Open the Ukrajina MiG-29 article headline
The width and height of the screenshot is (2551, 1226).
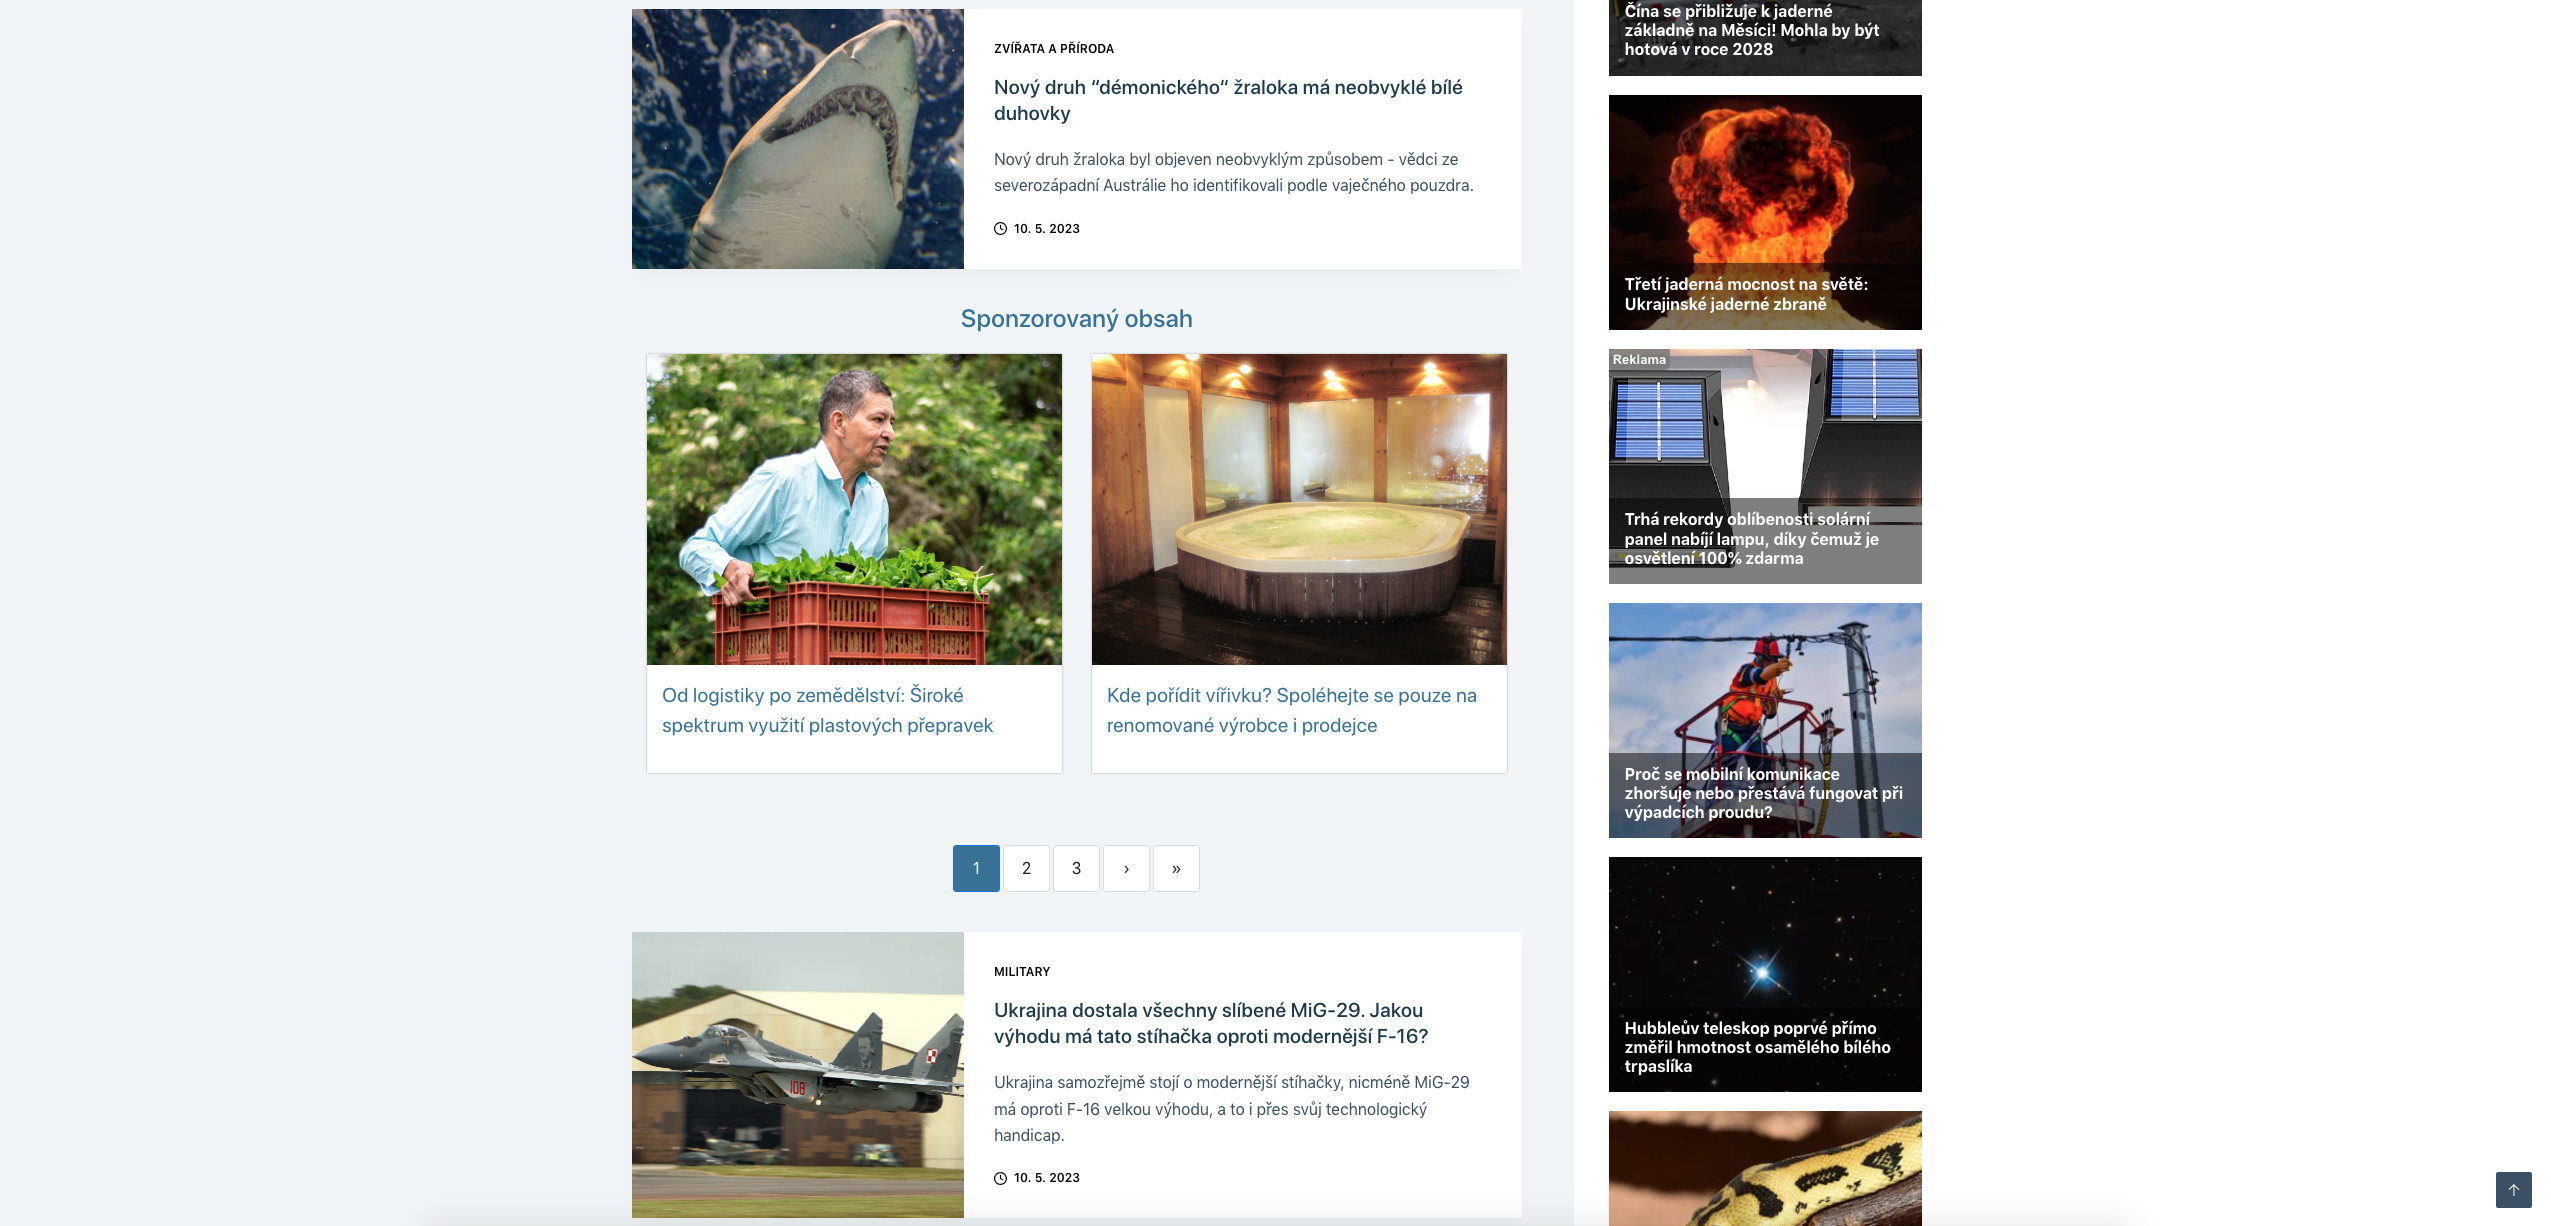(1211, 1023)
